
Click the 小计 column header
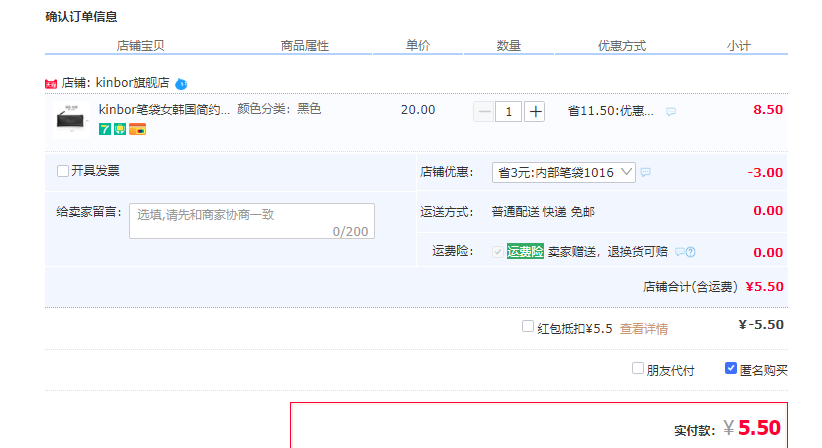pos(739,46)
